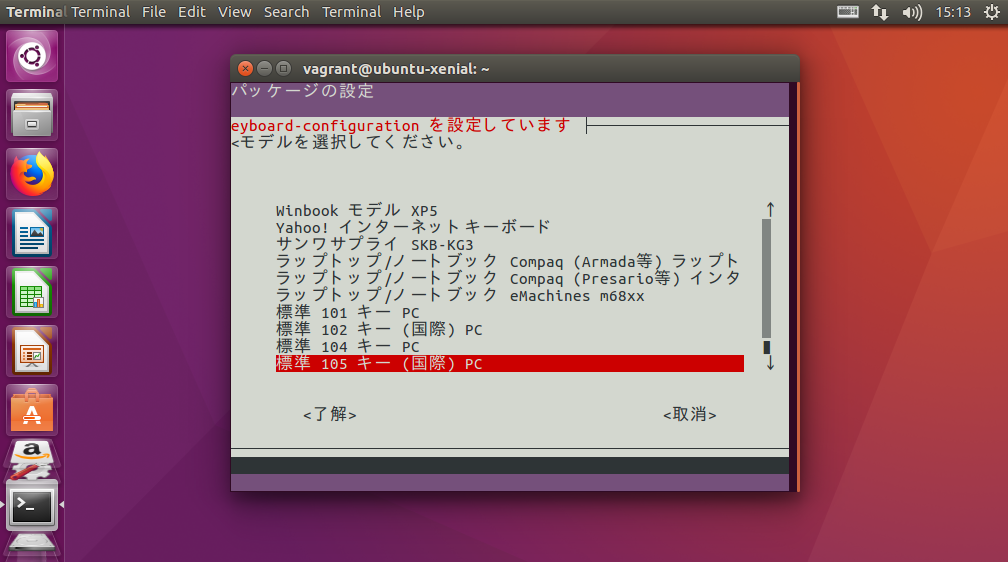Viewport: 1008px width, 562px height.
Task: Open the Terminal menu
Action: click(351, 12)
